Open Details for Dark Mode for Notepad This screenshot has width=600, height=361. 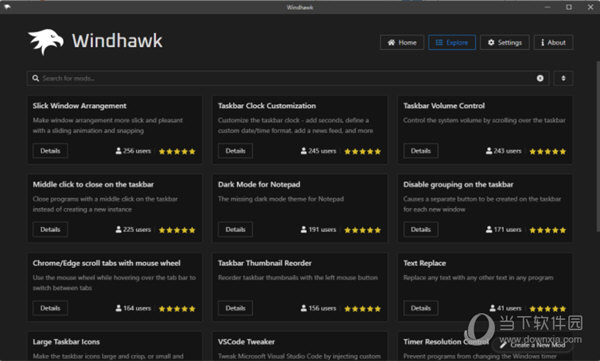pyautogui.click(x=235, y=230)
